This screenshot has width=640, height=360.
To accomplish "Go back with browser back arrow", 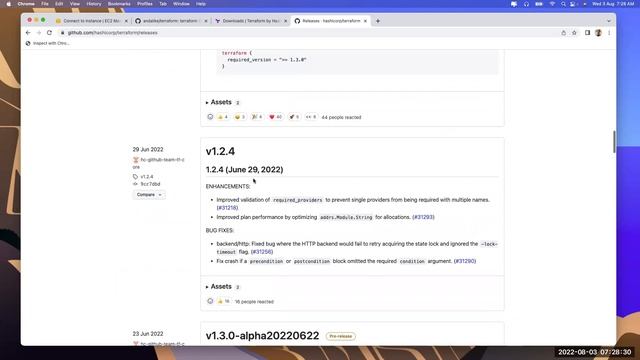I will 28,33.
